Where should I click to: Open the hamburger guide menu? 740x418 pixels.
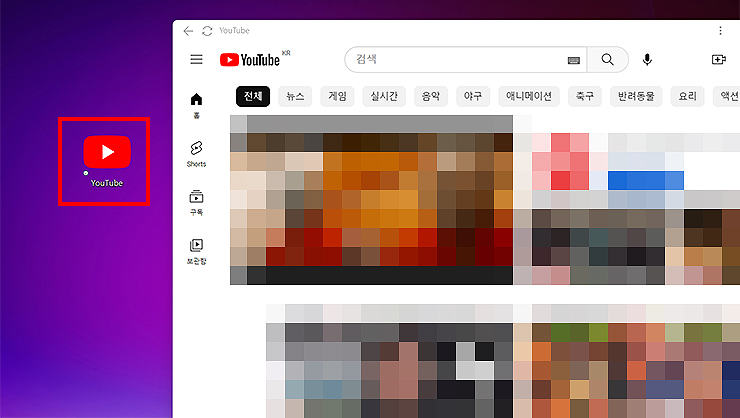pos(196,59)
